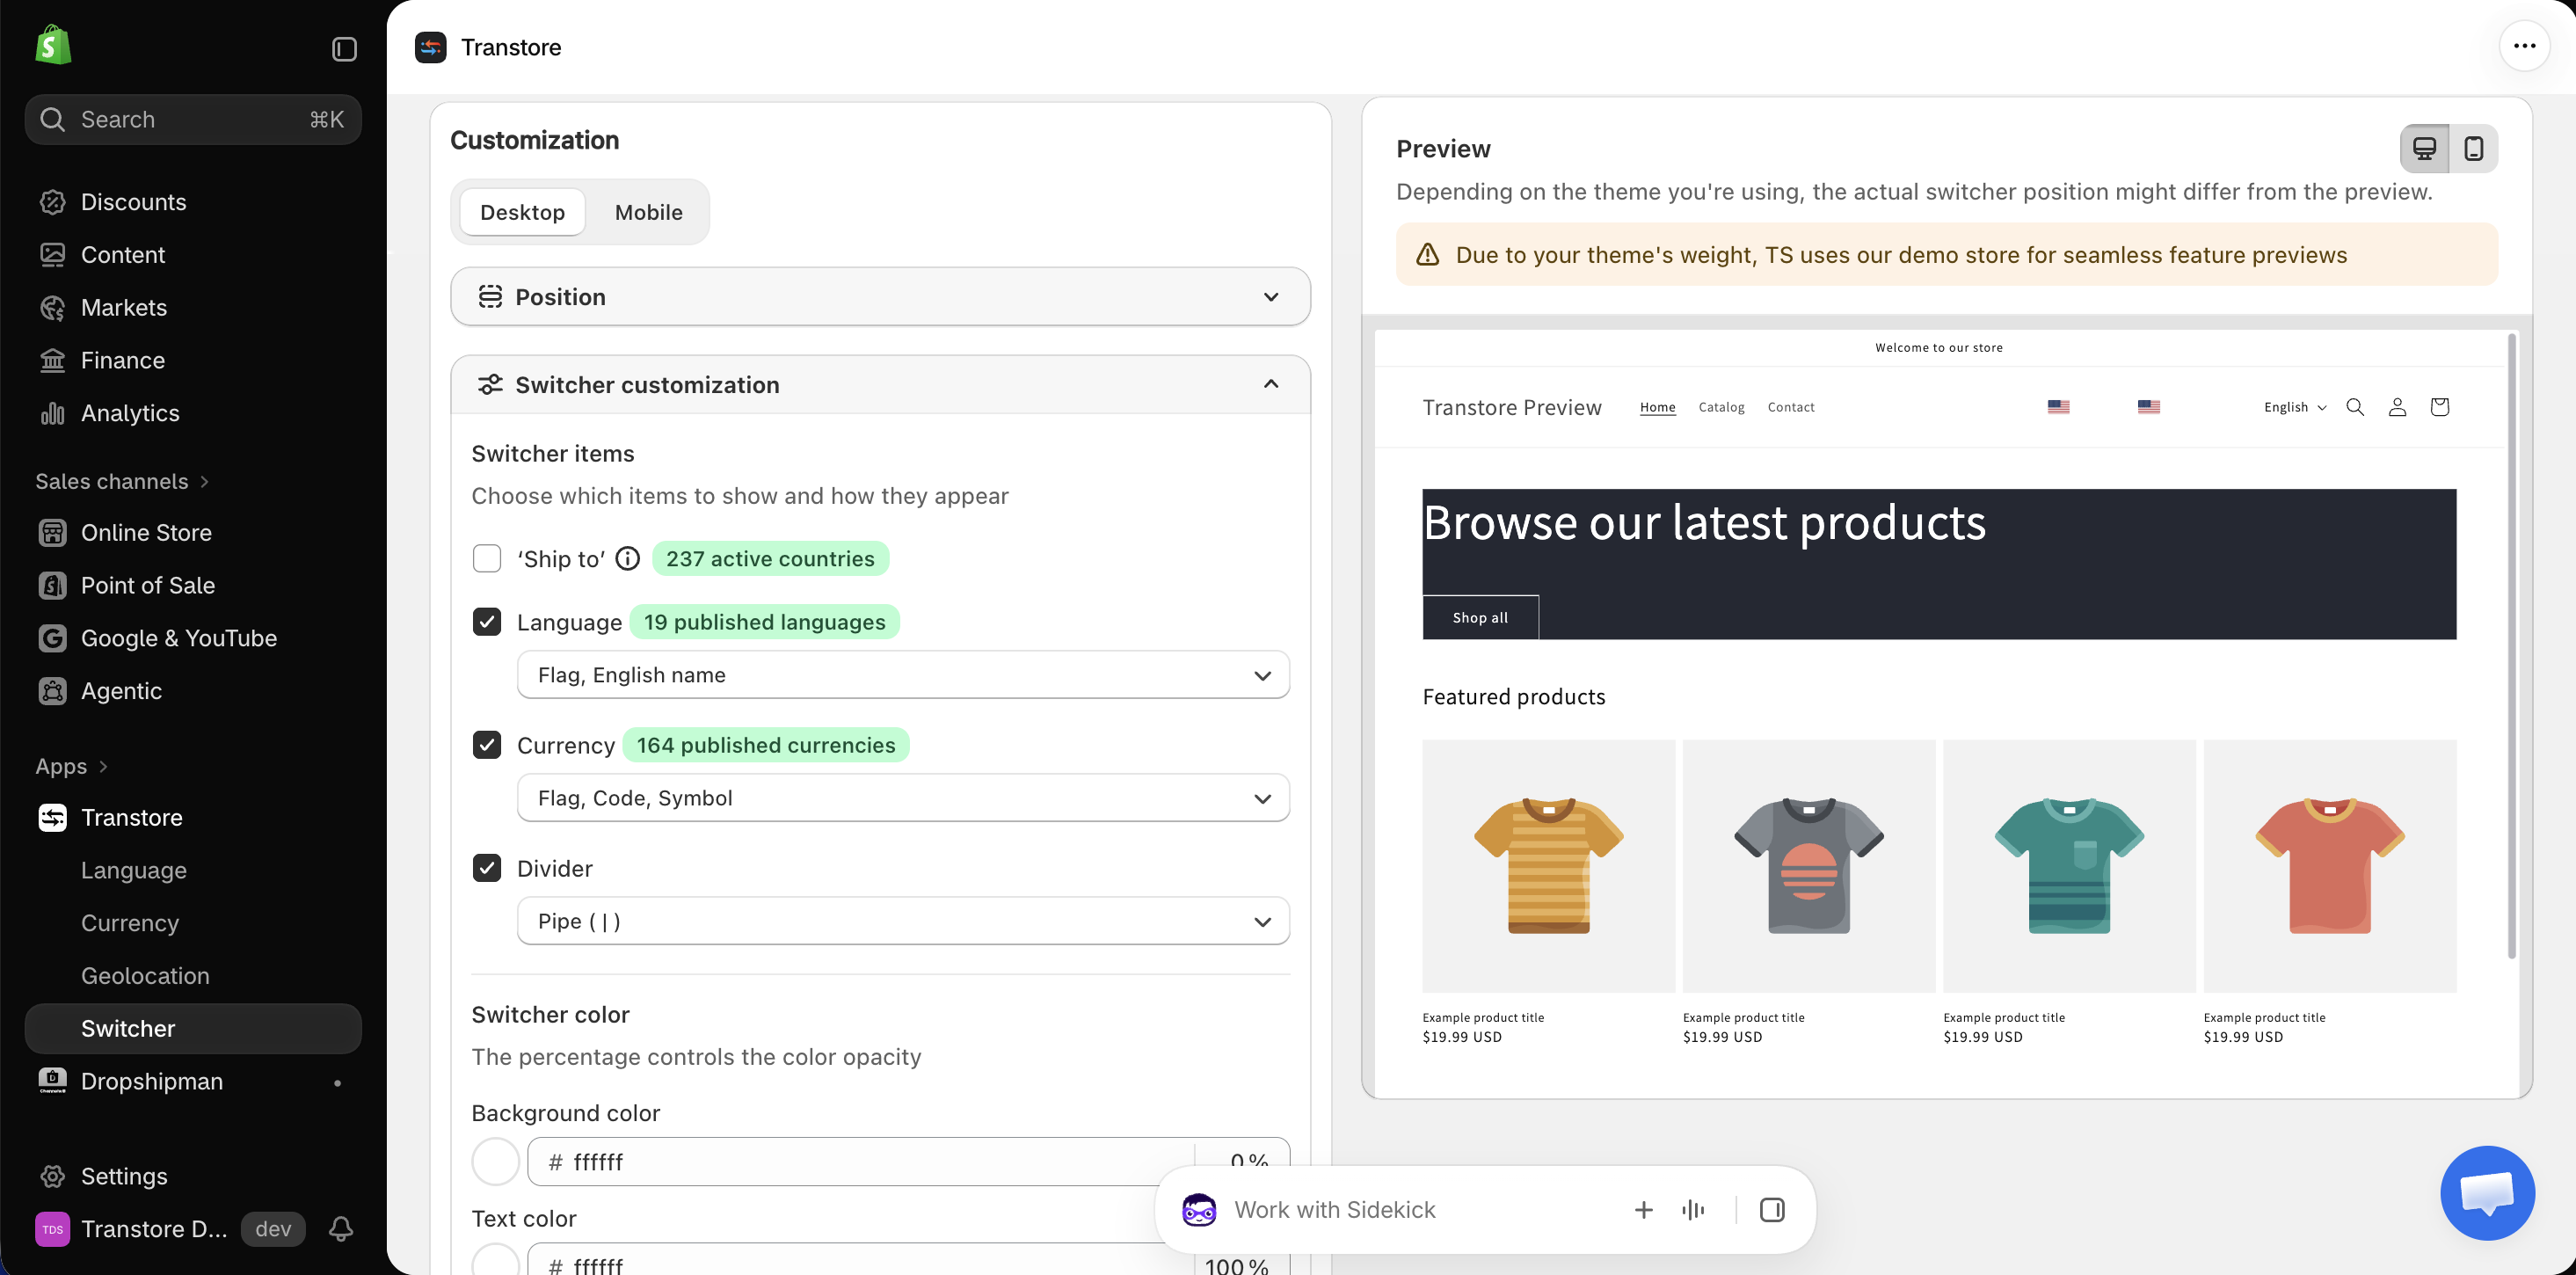Uncheck the Language checkbox
This screenshot has width=2576, height=1275.
click(487, 622)
